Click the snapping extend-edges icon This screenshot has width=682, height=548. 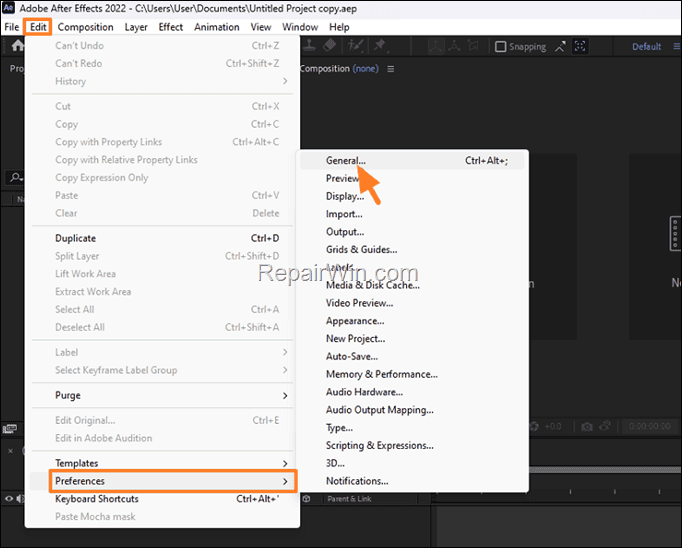pos(560,47)
